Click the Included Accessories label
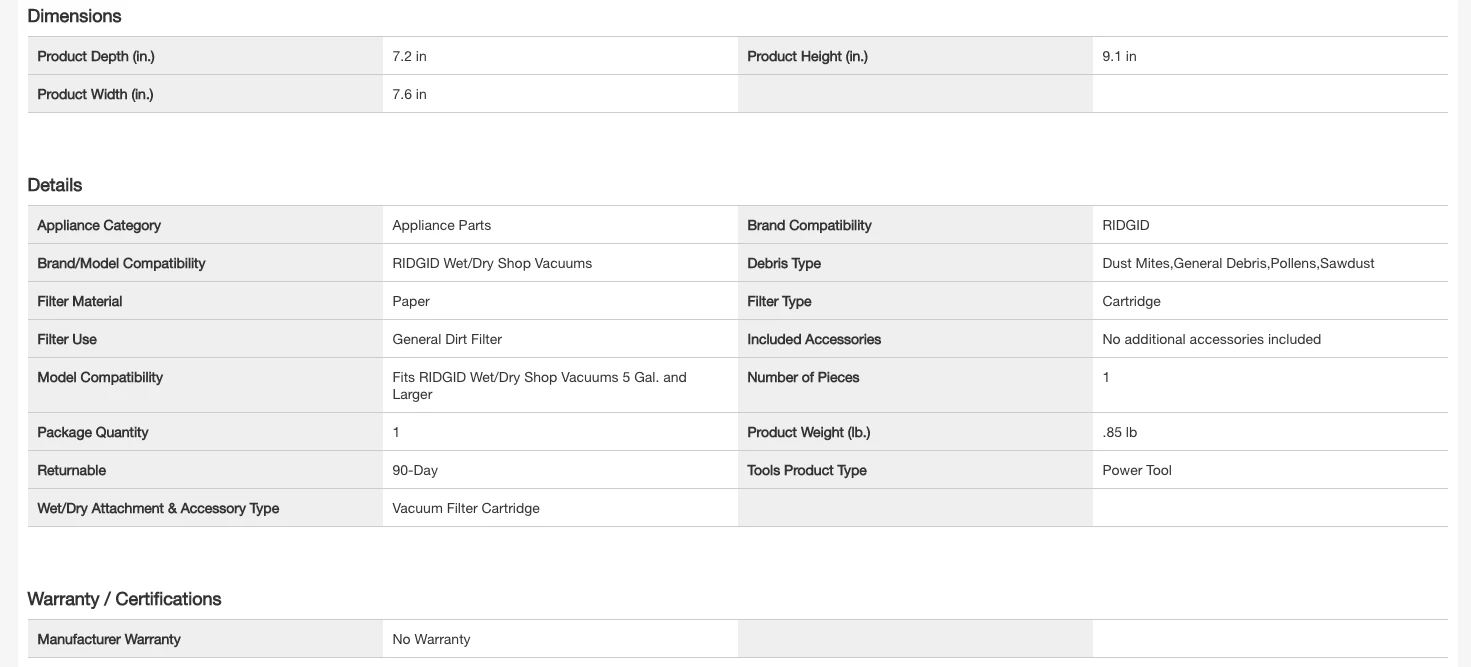The image size is (1471, 667). click(814, 340)
